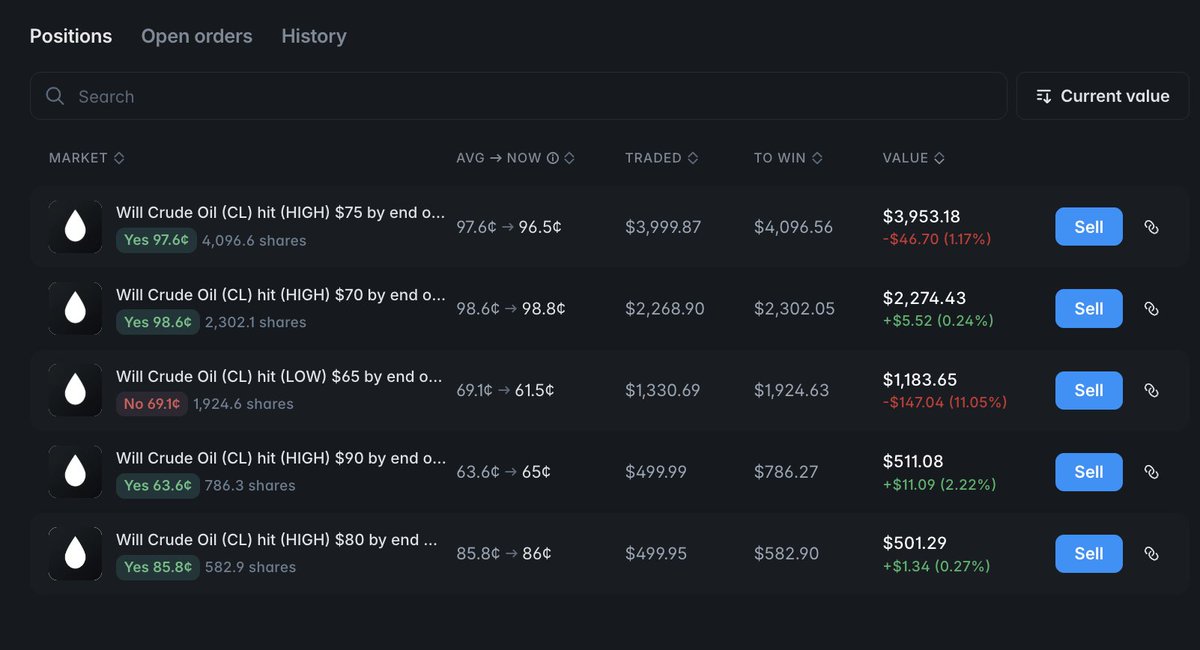
Task: Click the $2,268.90 traded amount
Action: coord(665,309)
